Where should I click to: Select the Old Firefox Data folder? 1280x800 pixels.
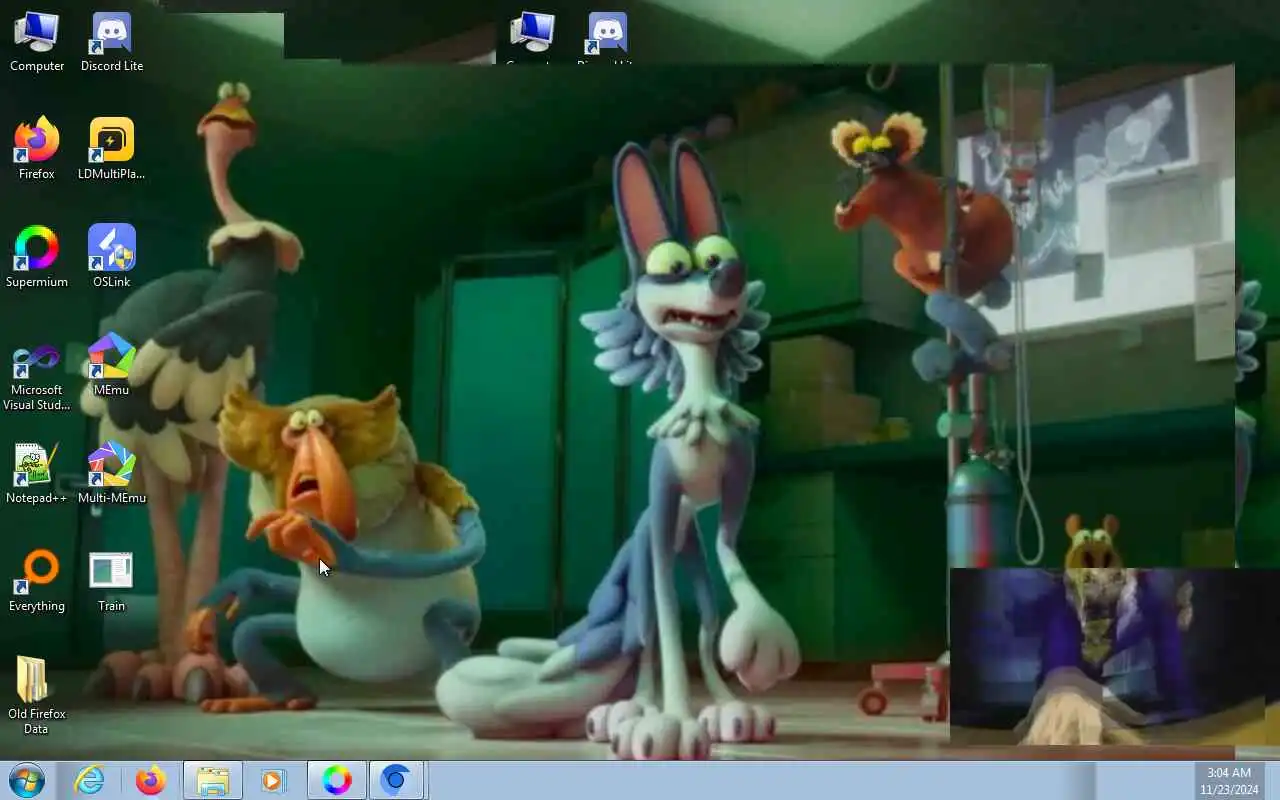tap(37, 696)
